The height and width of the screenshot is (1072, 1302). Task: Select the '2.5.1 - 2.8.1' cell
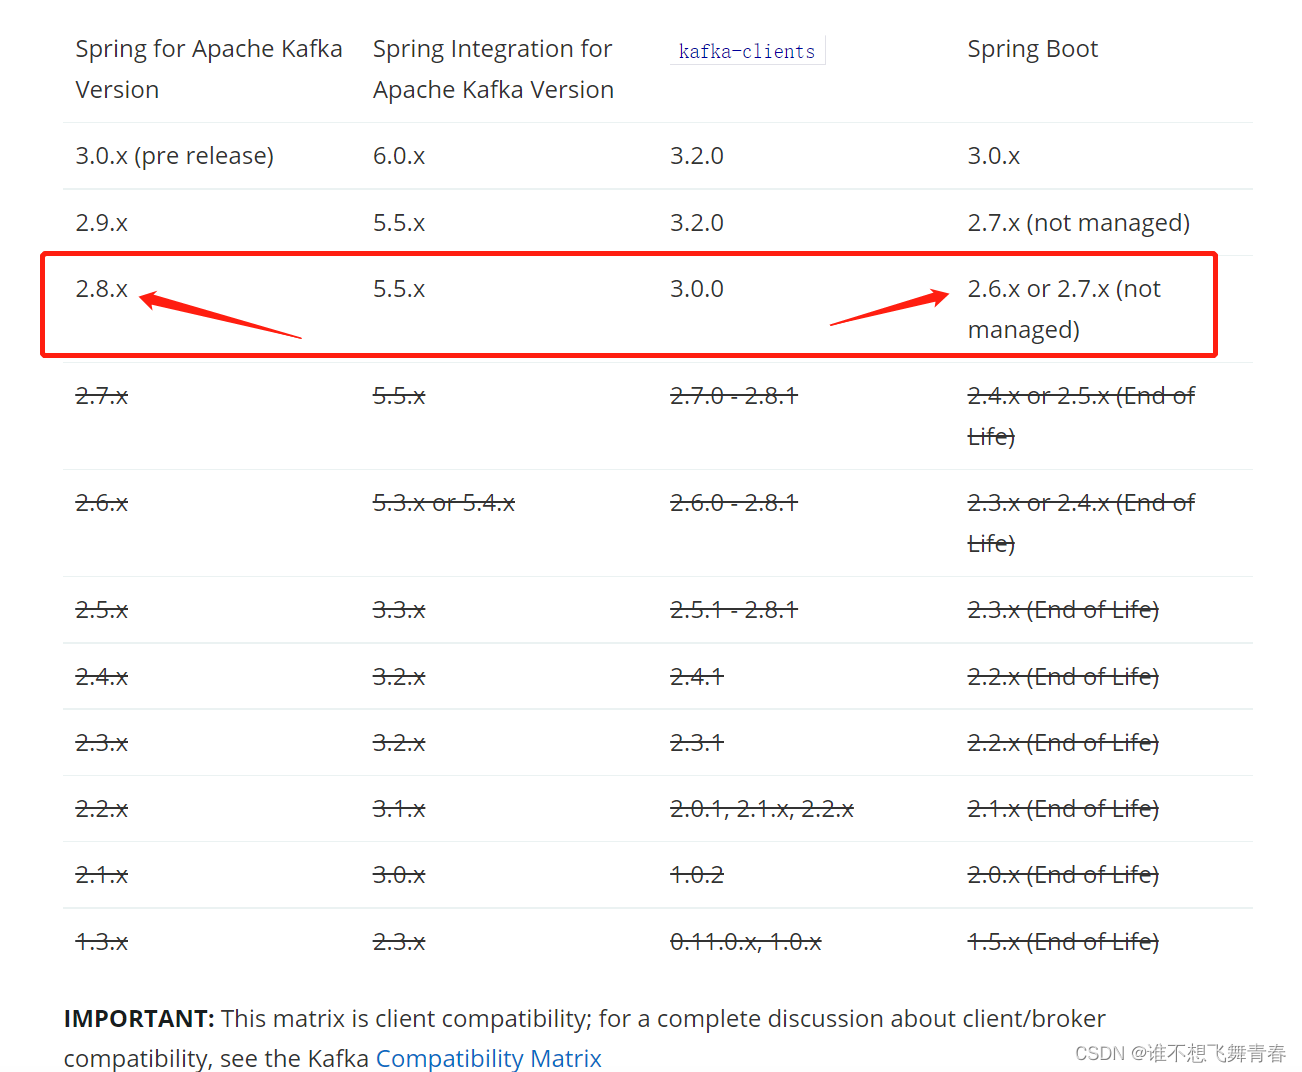734,610
